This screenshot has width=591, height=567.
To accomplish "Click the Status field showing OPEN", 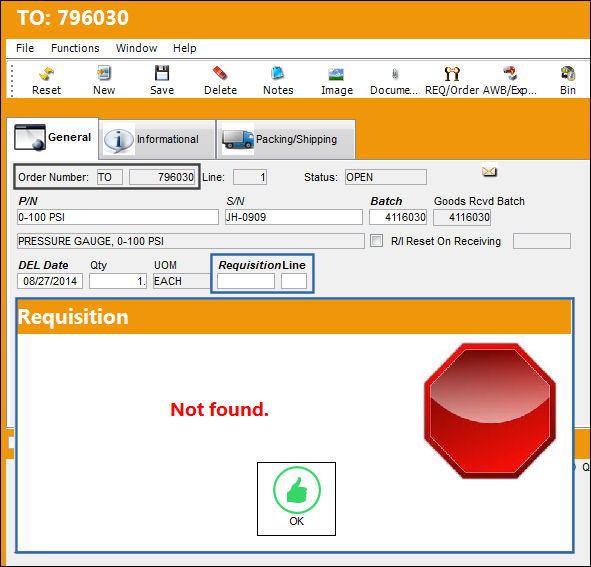I will [x=386, y=177].
